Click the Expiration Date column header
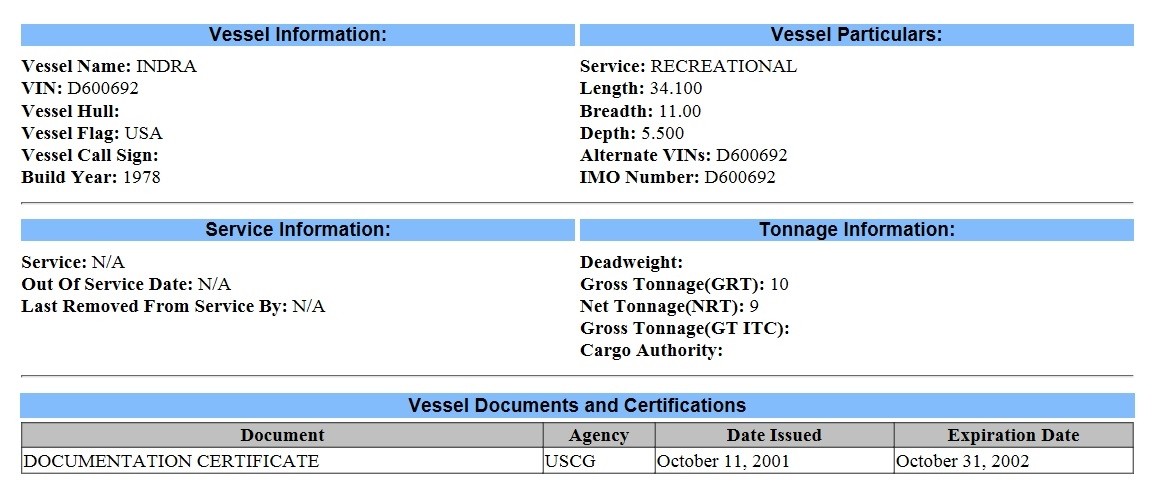The image size is (1152, 487). coord(1013,435)
